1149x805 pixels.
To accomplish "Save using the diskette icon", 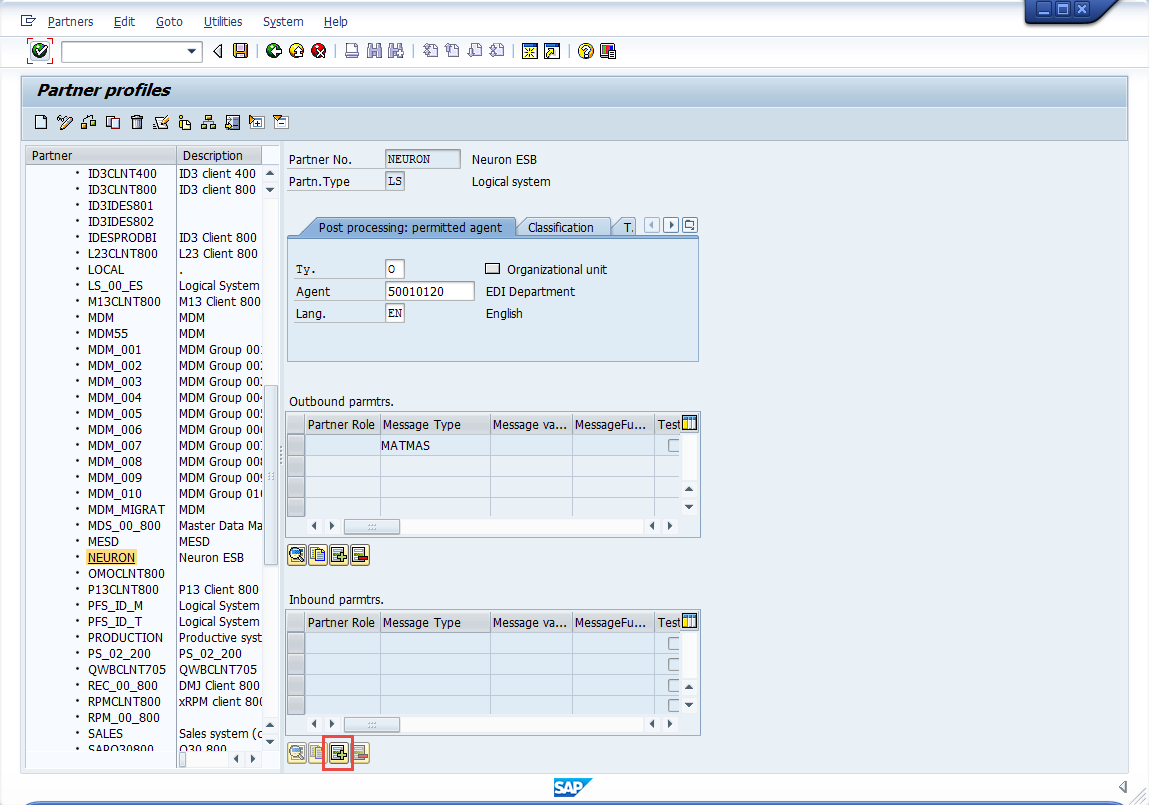I will [x=240, y=51].
